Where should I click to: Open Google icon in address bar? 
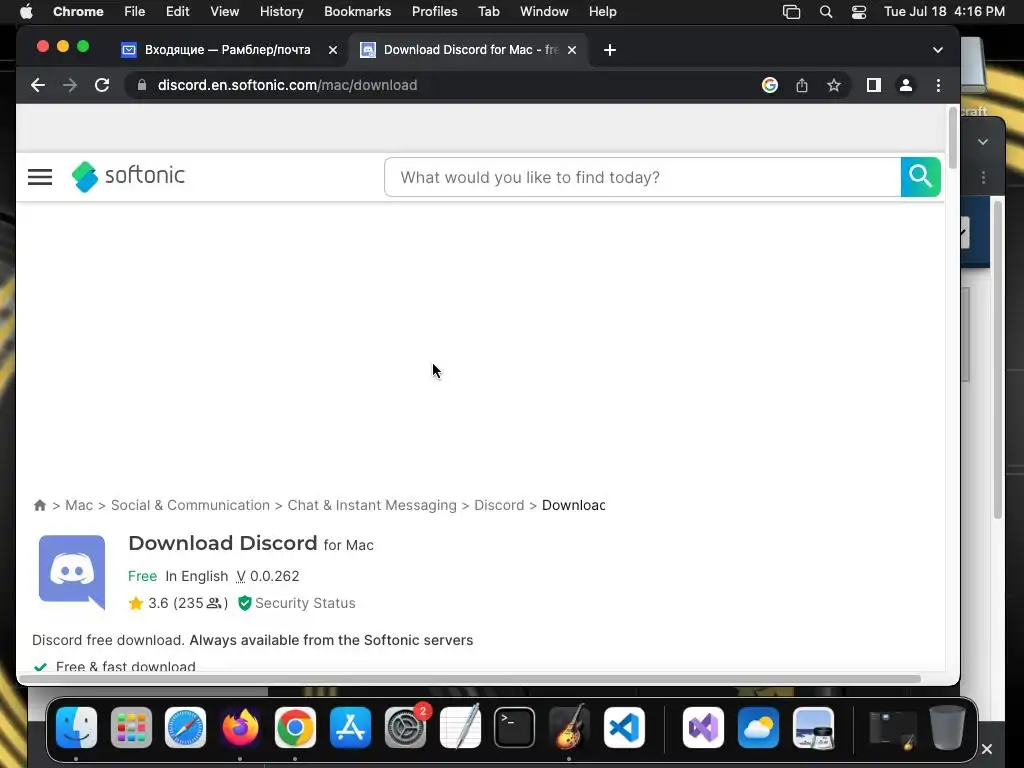click(770, 85)
